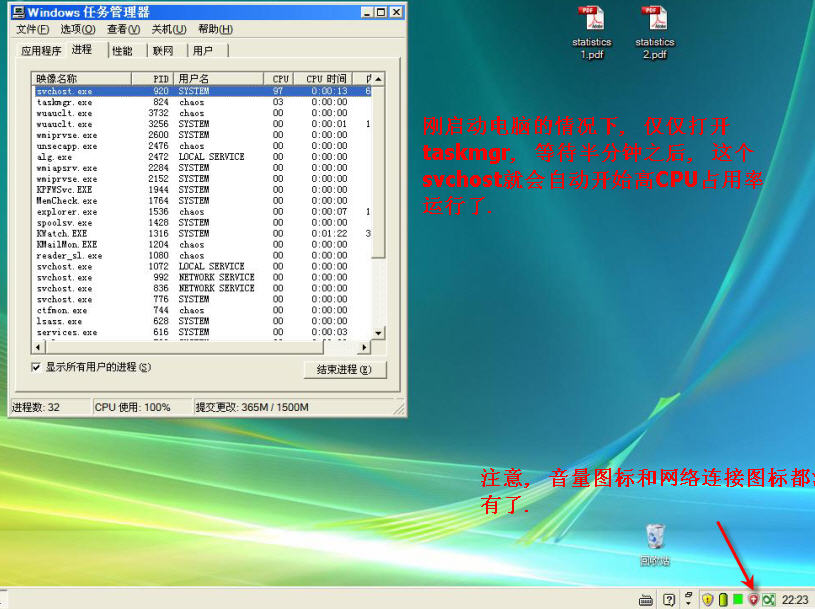Go to the 用户 tab
Viewport: 815px width, 609px height.
tap(203, 50)
